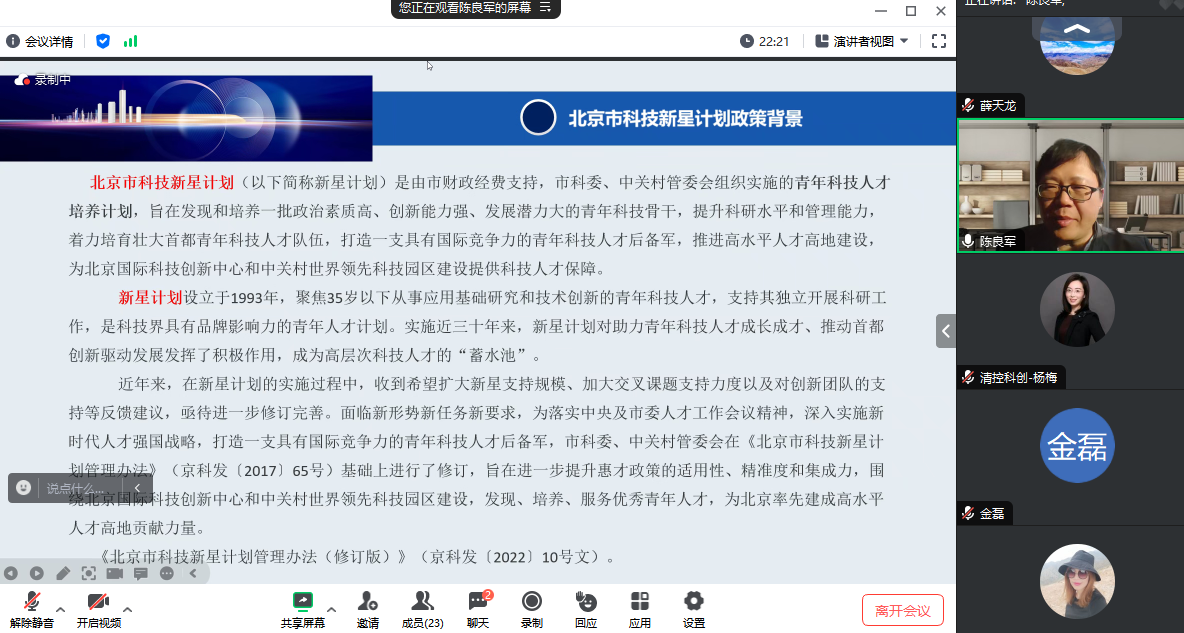Viewport: 1184px width, 633px height.
Task: Select 金磊 participant avatar
Action: (1077, 446)
